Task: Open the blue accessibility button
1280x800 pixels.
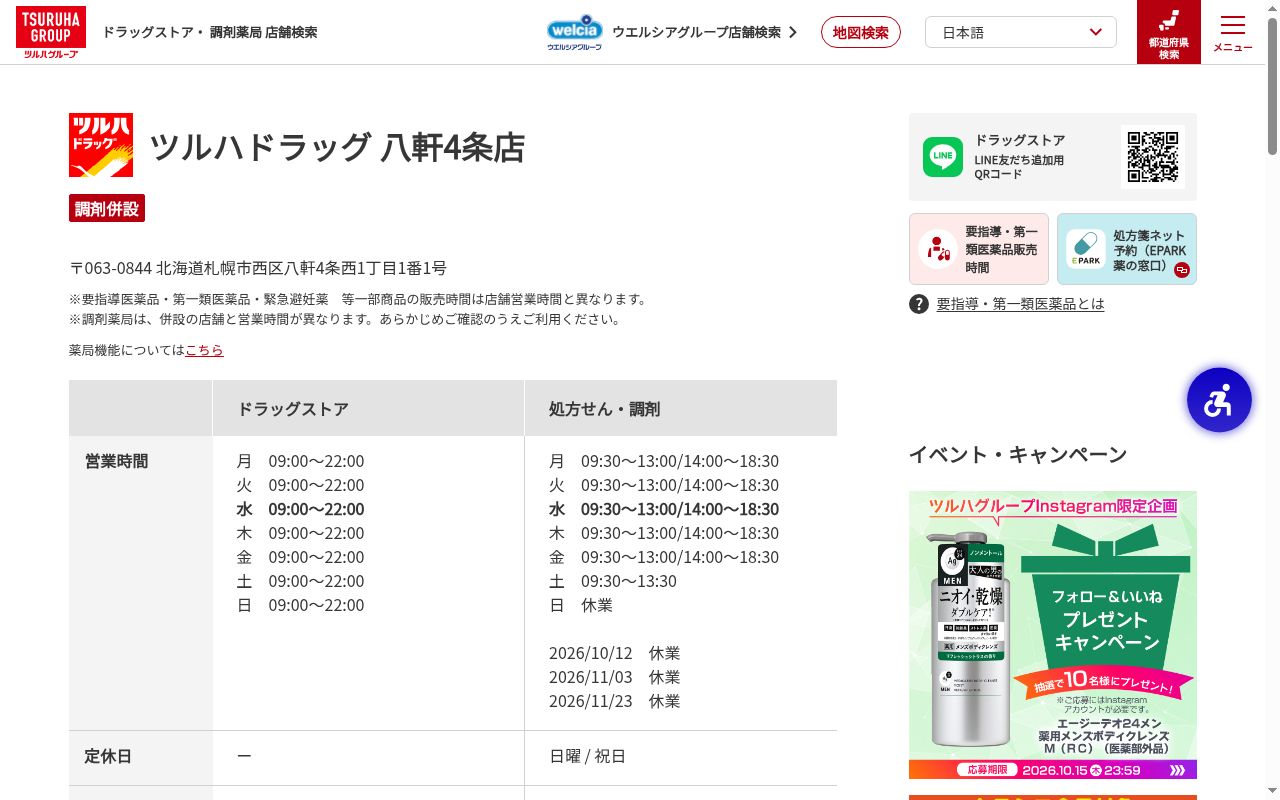Action: pos(1219,400)
